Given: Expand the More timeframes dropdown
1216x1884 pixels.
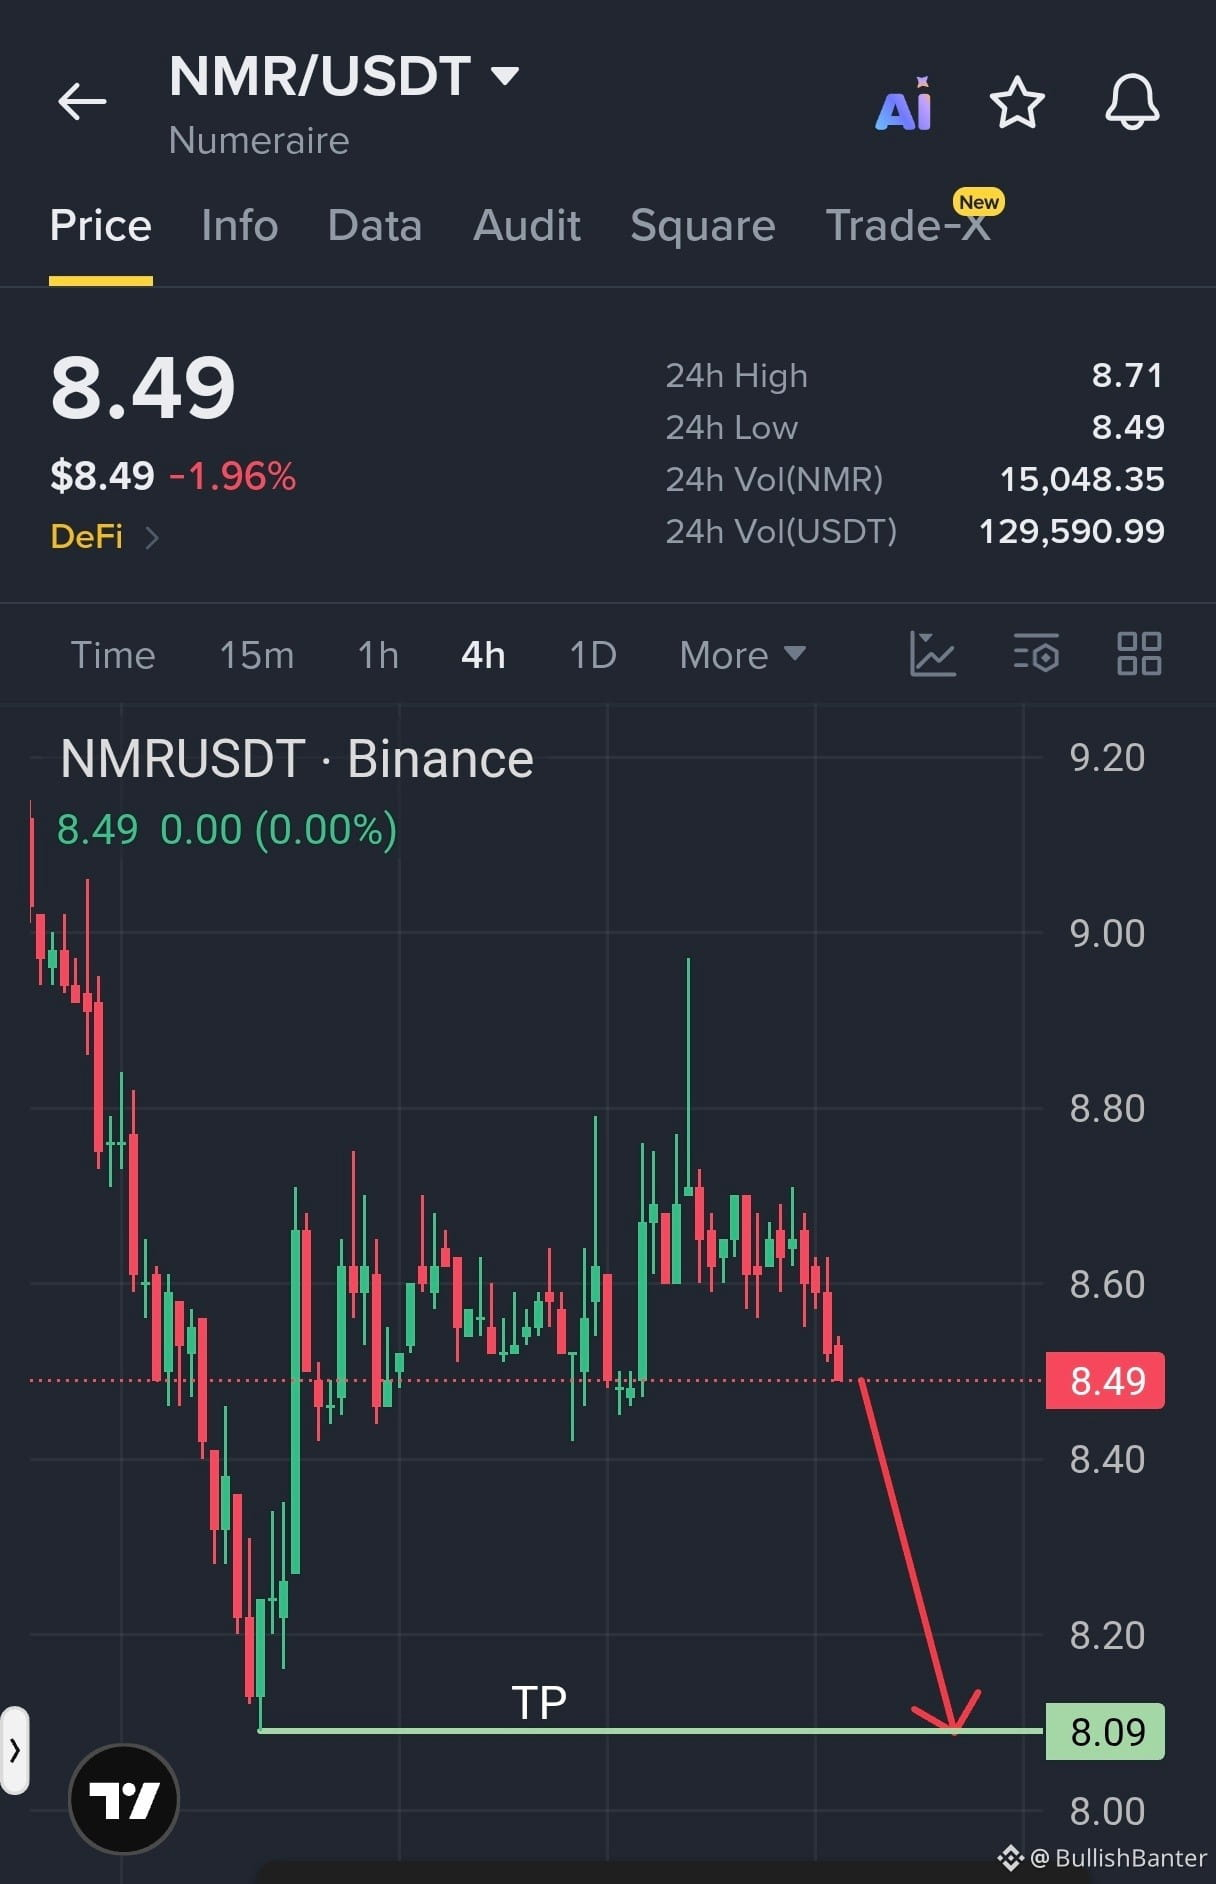Looking at the screenshot, I should point(742,655).
